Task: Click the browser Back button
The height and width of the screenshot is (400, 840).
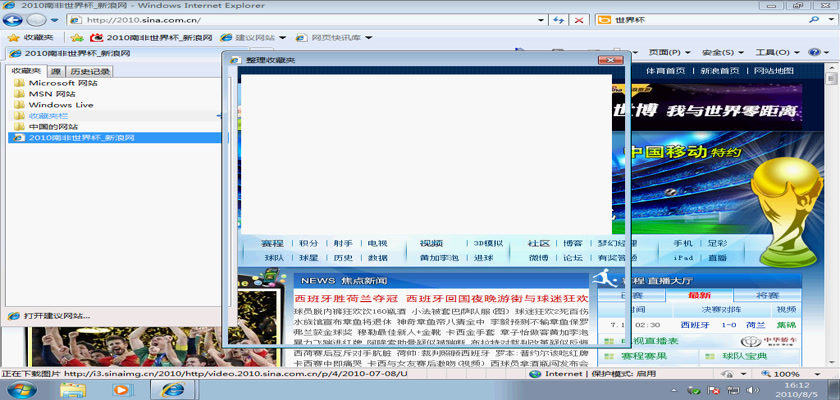Action: 13,20
